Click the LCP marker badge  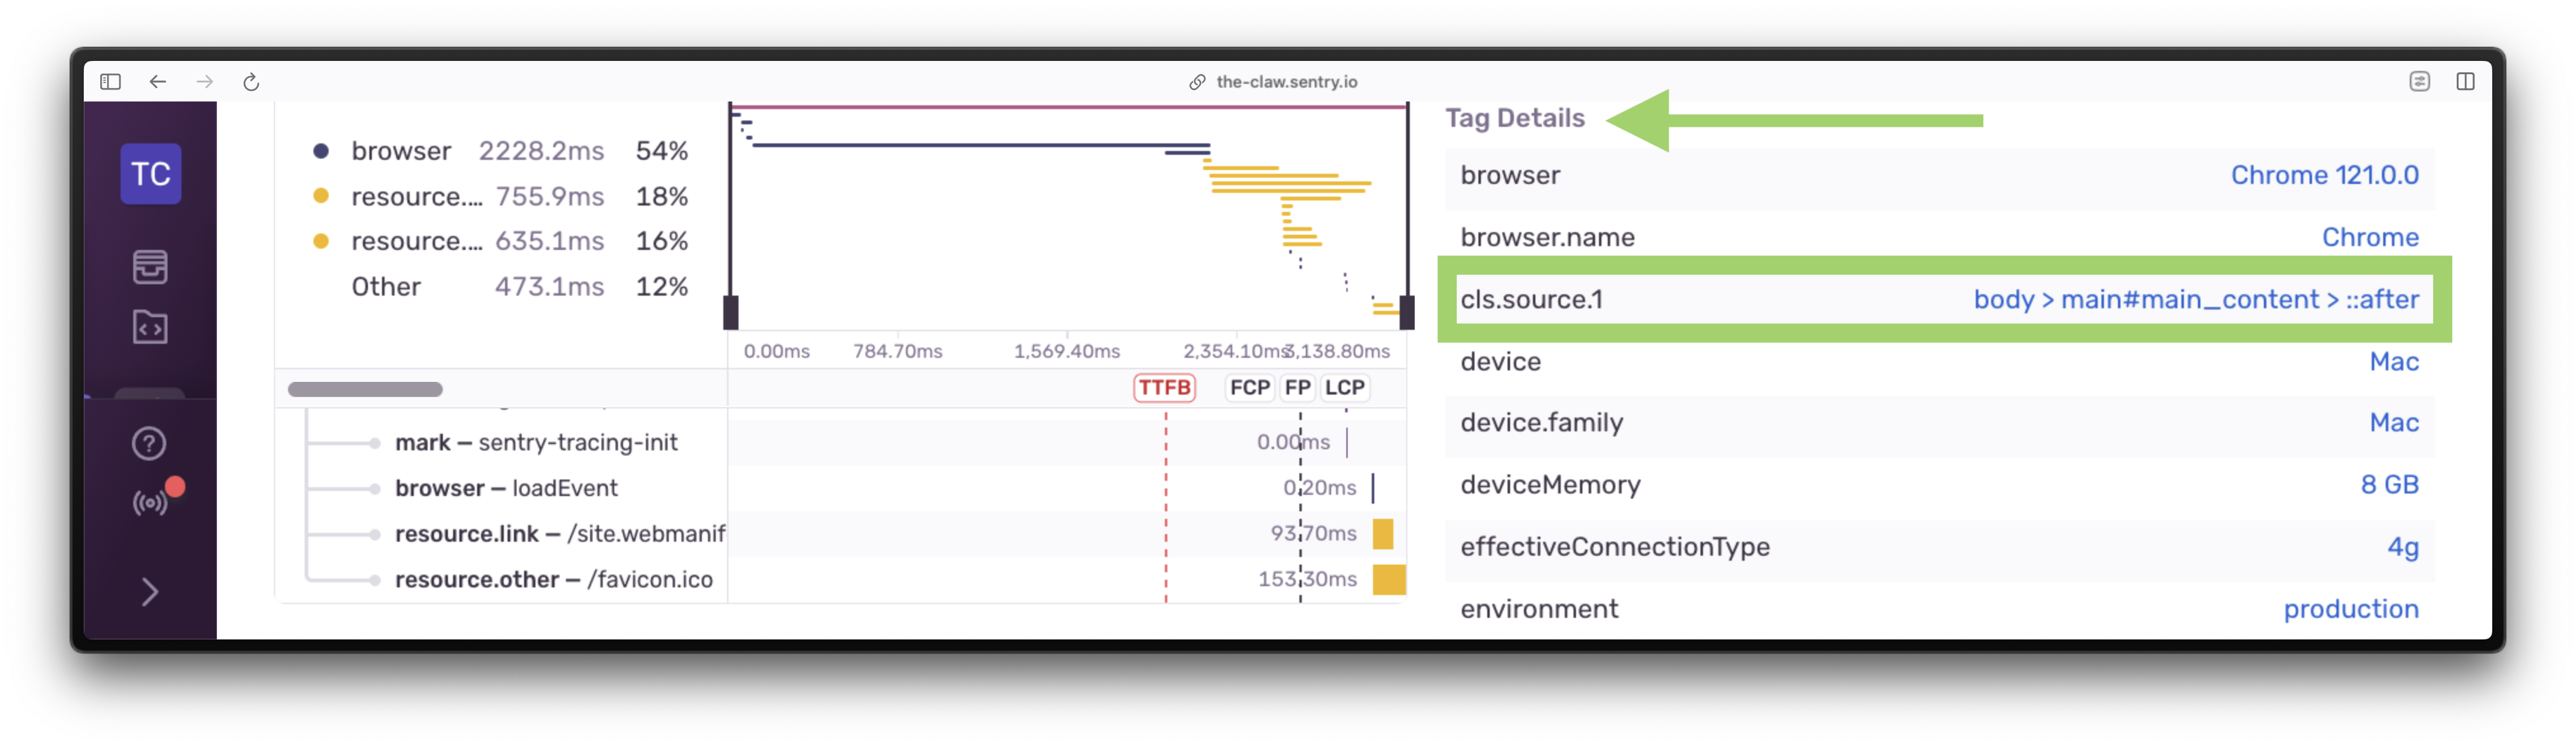click(x=1344, y=388)
